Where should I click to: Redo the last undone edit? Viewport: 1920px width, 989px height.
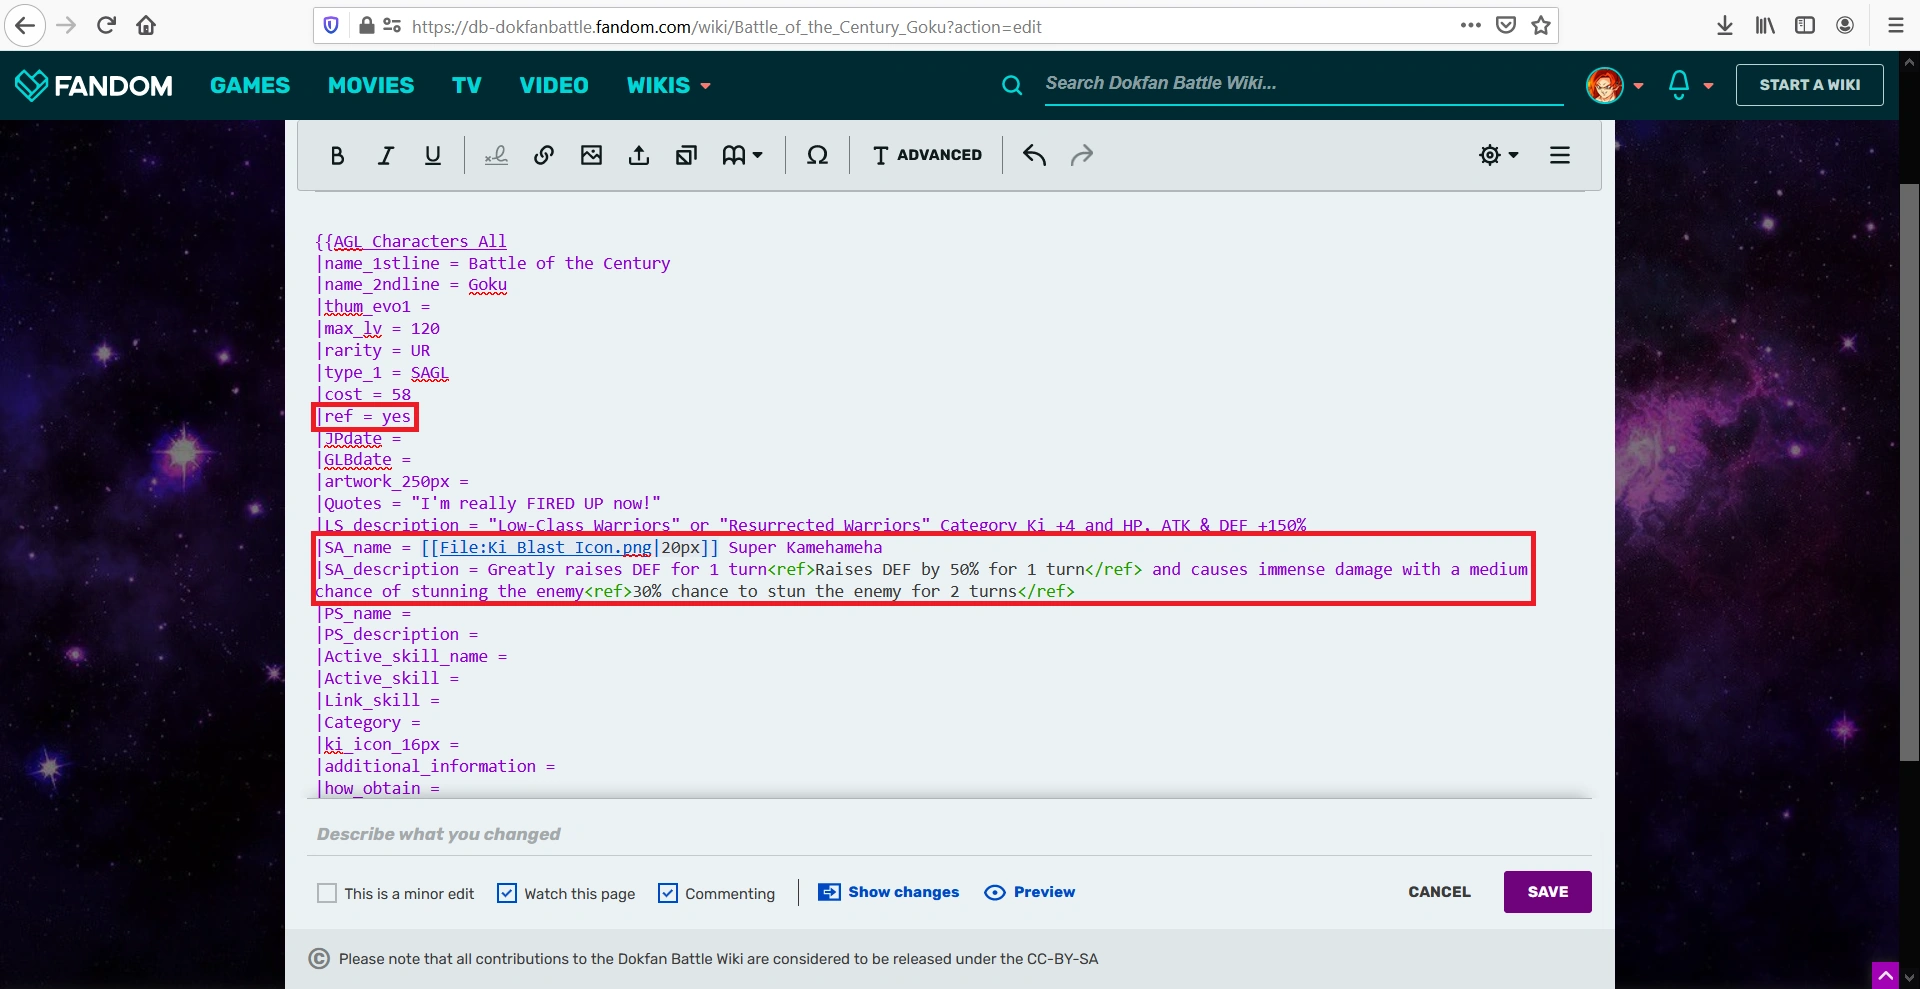(x=1082, y=155)
